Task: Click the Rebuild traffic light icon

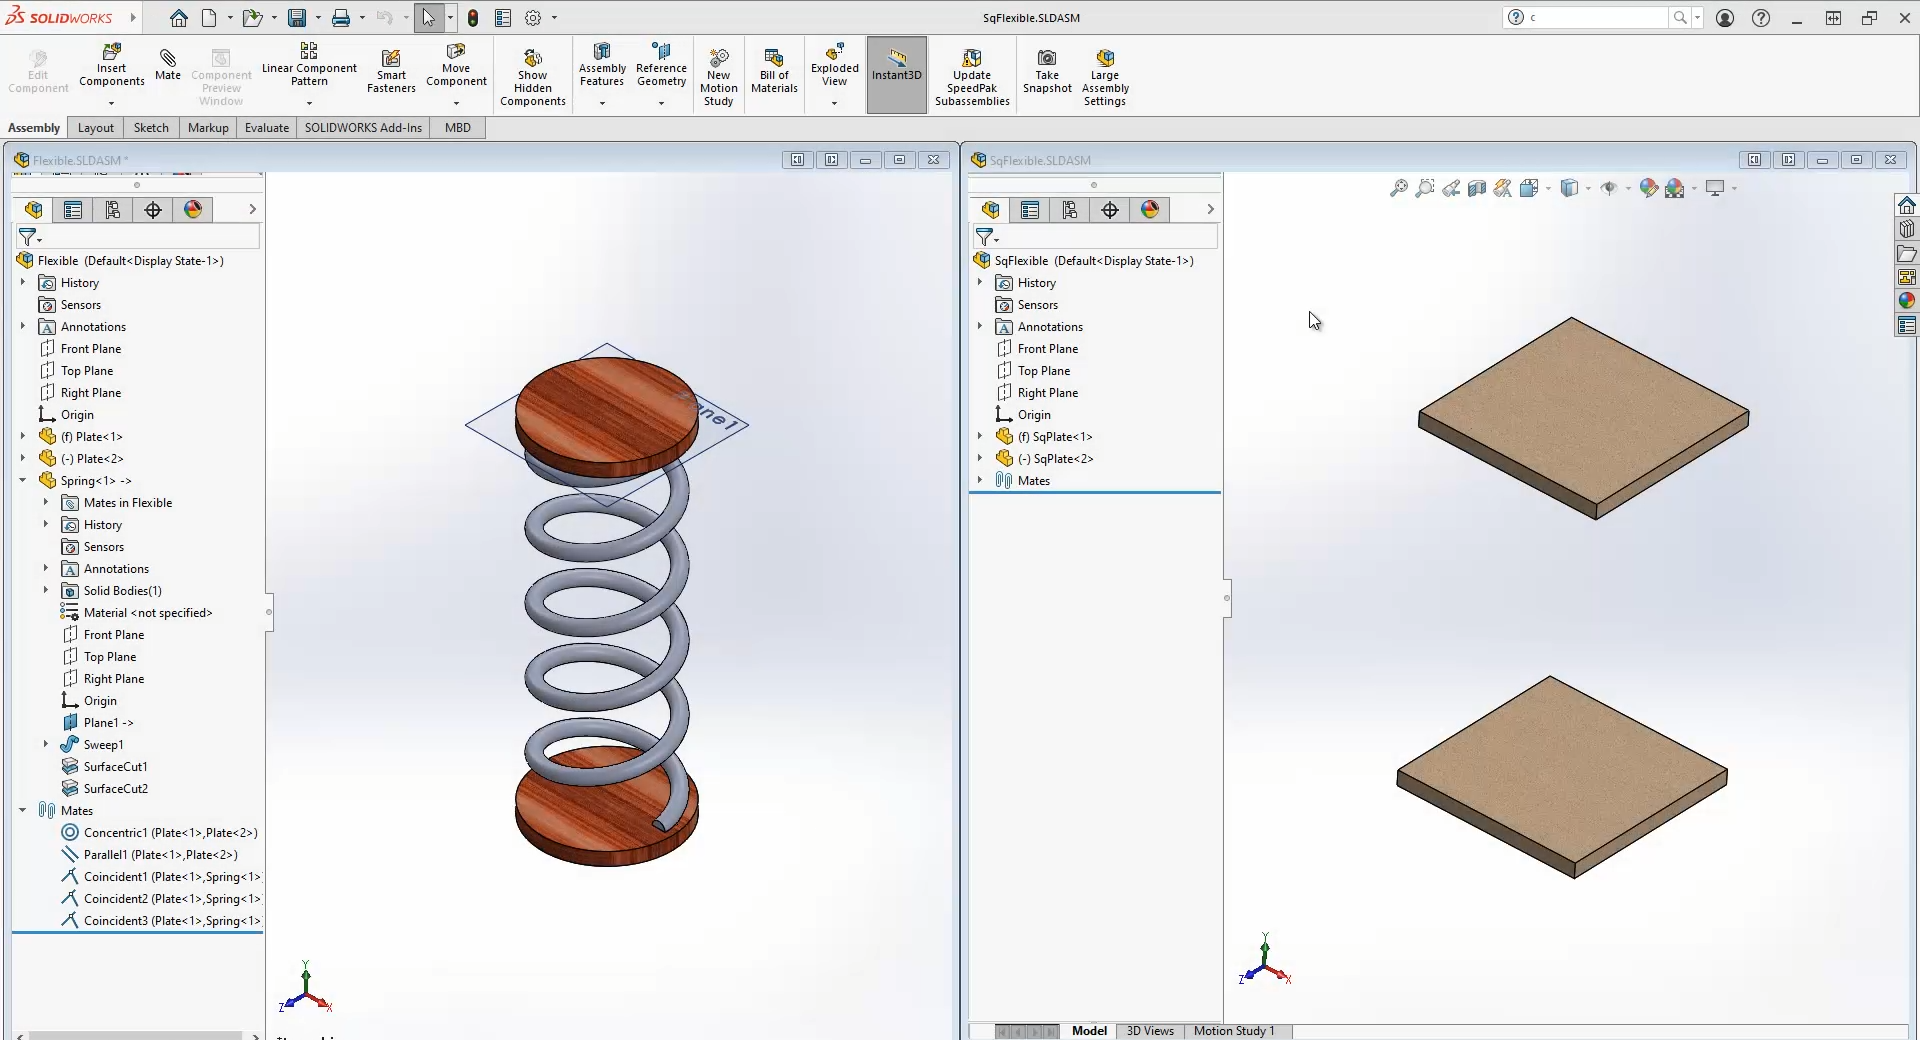Action: tap(473, 18)
